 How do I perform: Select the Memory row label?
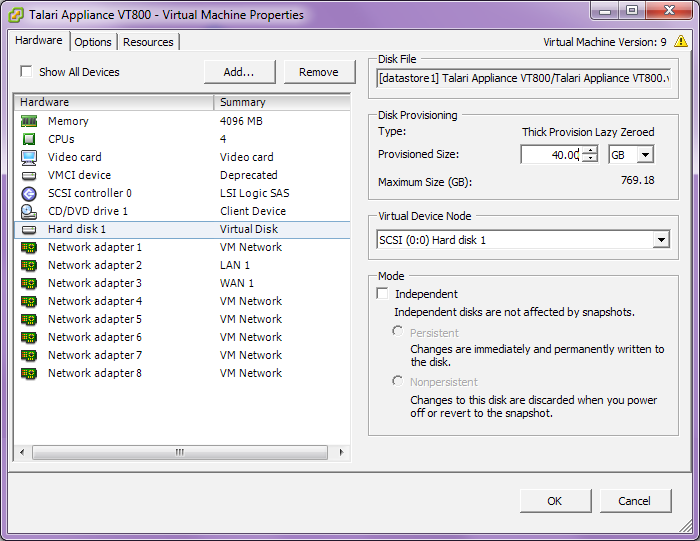(x=68, y=121)
